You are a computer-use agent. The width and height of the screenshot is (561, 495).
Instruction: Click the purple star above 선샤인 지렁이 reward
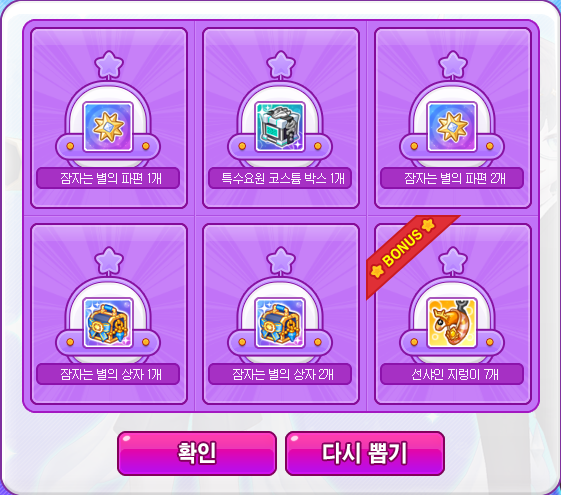click(x=453, y=260)
